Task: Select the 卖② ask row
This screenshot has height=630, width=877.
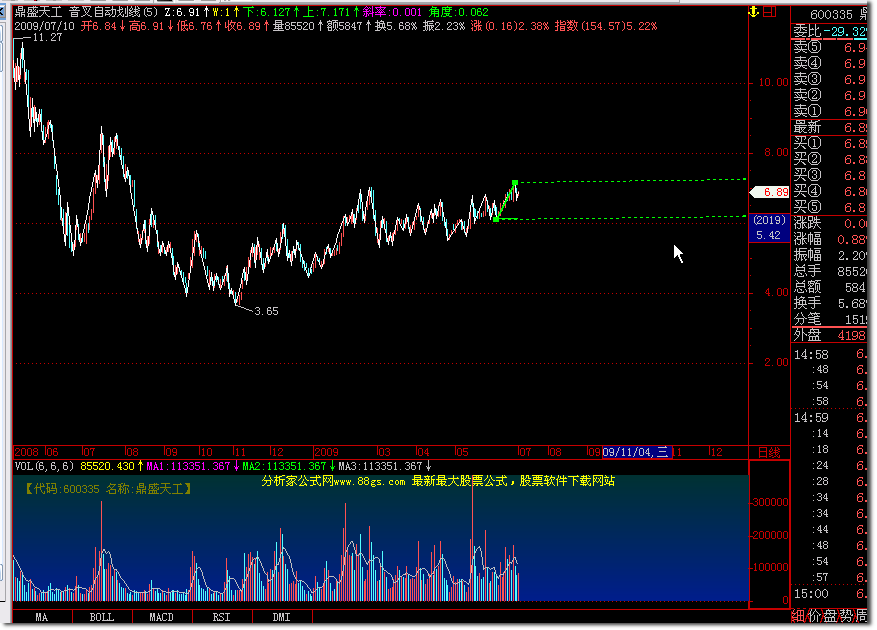Action: [x=829, y=95]
